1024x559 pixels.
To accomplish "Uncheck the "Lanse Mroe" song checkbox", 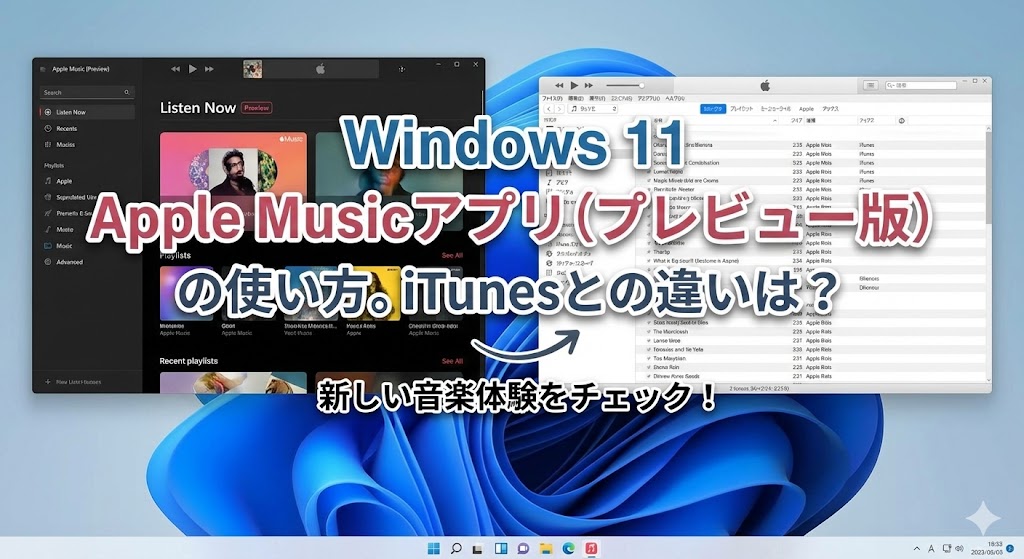I will click(x=648, y=341).
